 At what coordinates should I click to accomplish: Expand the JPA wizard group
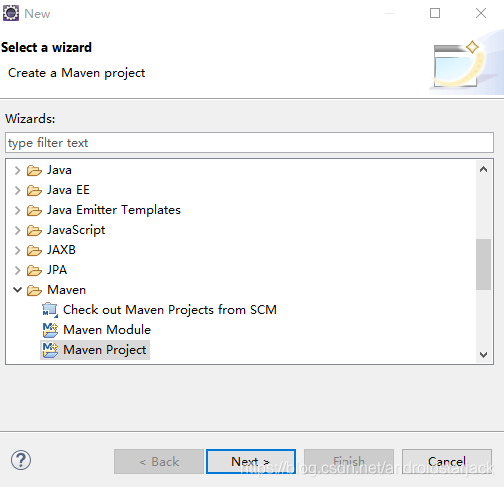[17, 270]
